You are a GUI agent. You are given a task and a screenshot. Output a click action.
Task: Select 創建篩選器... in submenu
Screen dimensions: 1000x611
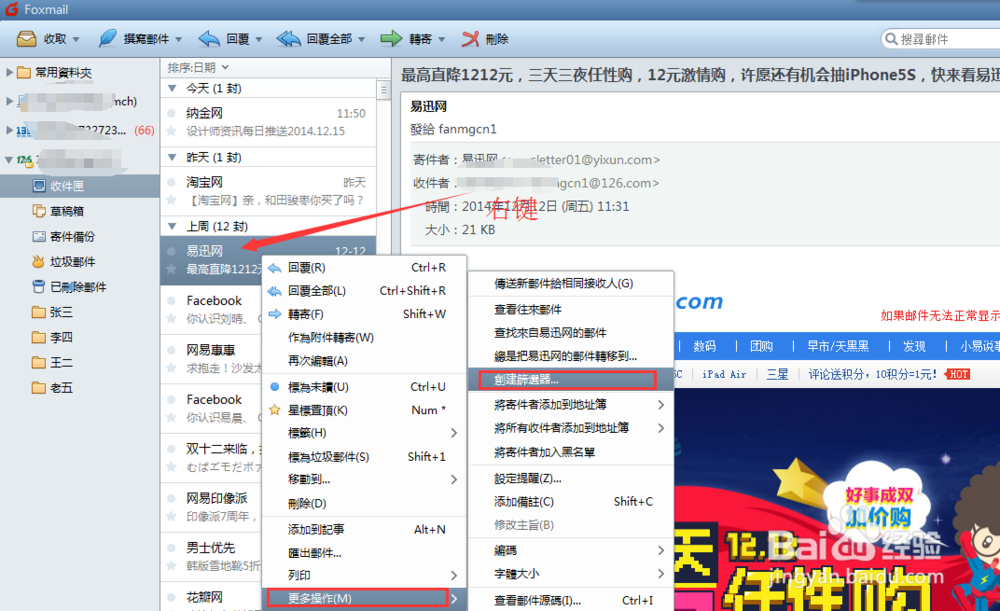[571, 379]
